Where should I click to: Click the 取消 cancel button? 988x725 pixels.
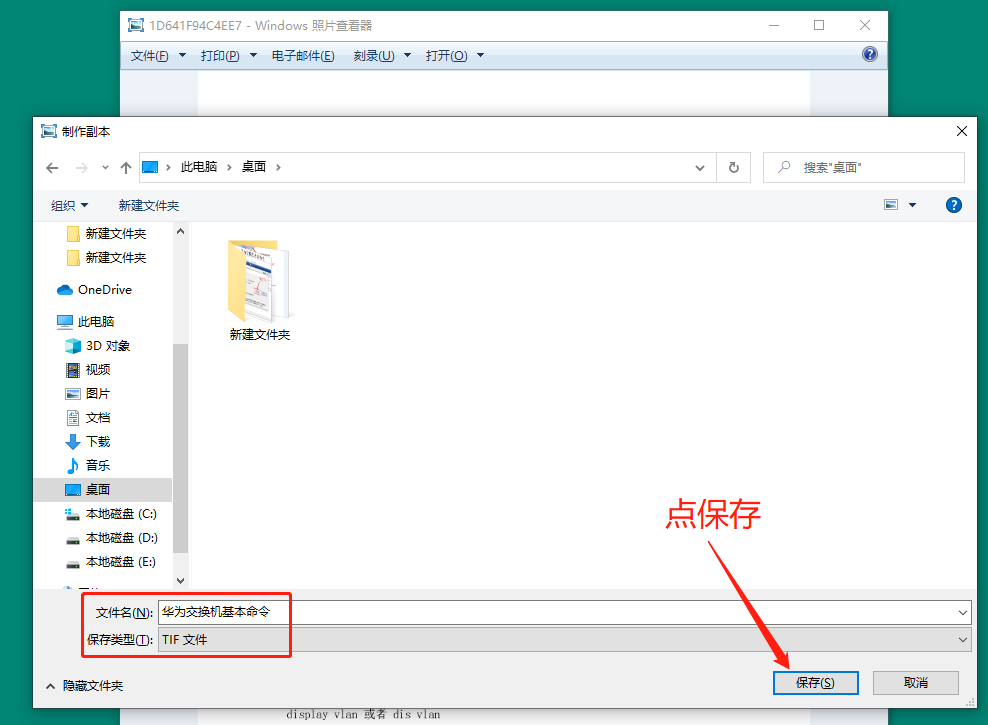pos(915,682)
